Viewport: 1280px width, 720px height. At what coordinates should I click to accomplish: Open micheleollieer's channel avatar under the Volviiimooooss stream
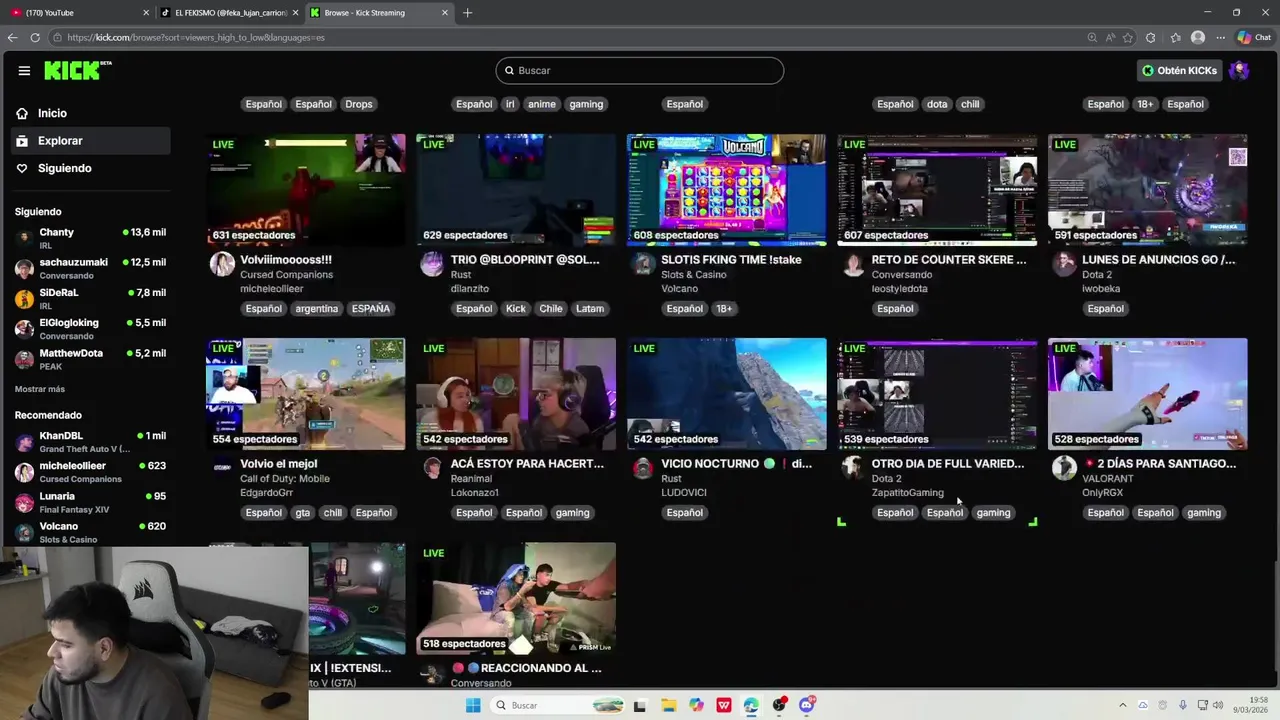pyautogui.click(x=222, y=264)
